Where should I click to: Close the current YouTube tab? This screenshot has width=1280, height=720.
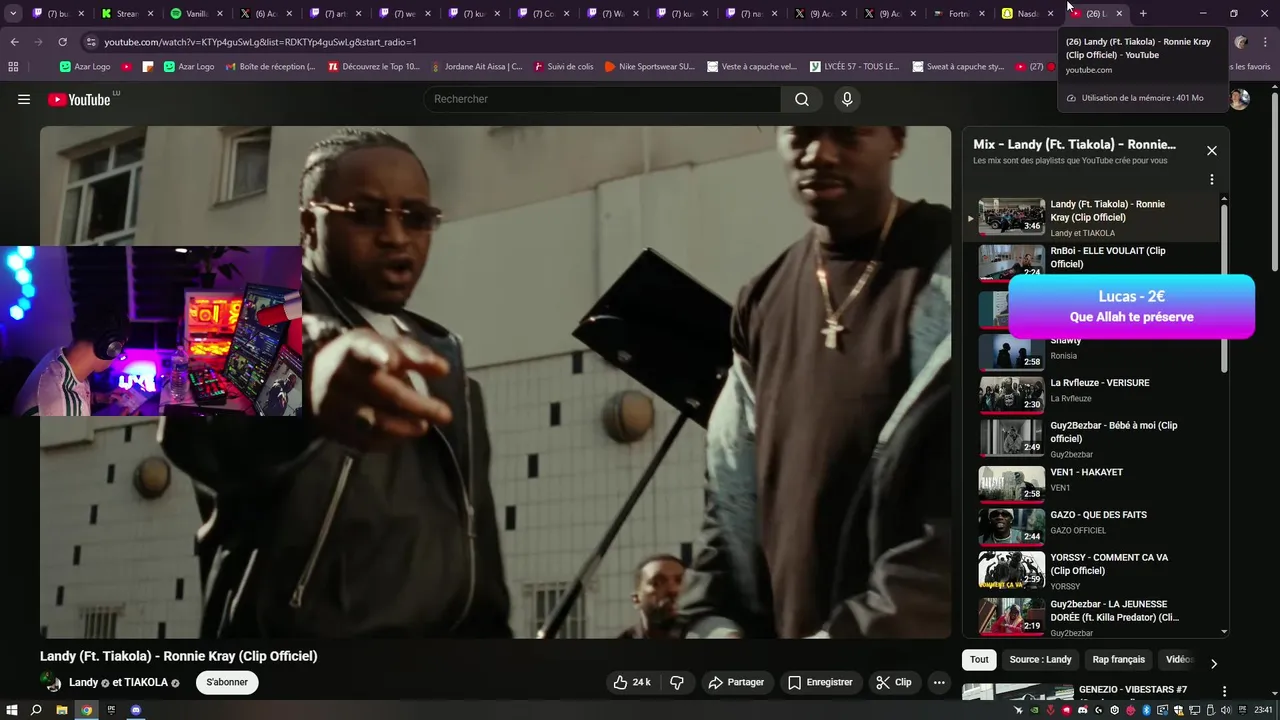(1119, 14)
